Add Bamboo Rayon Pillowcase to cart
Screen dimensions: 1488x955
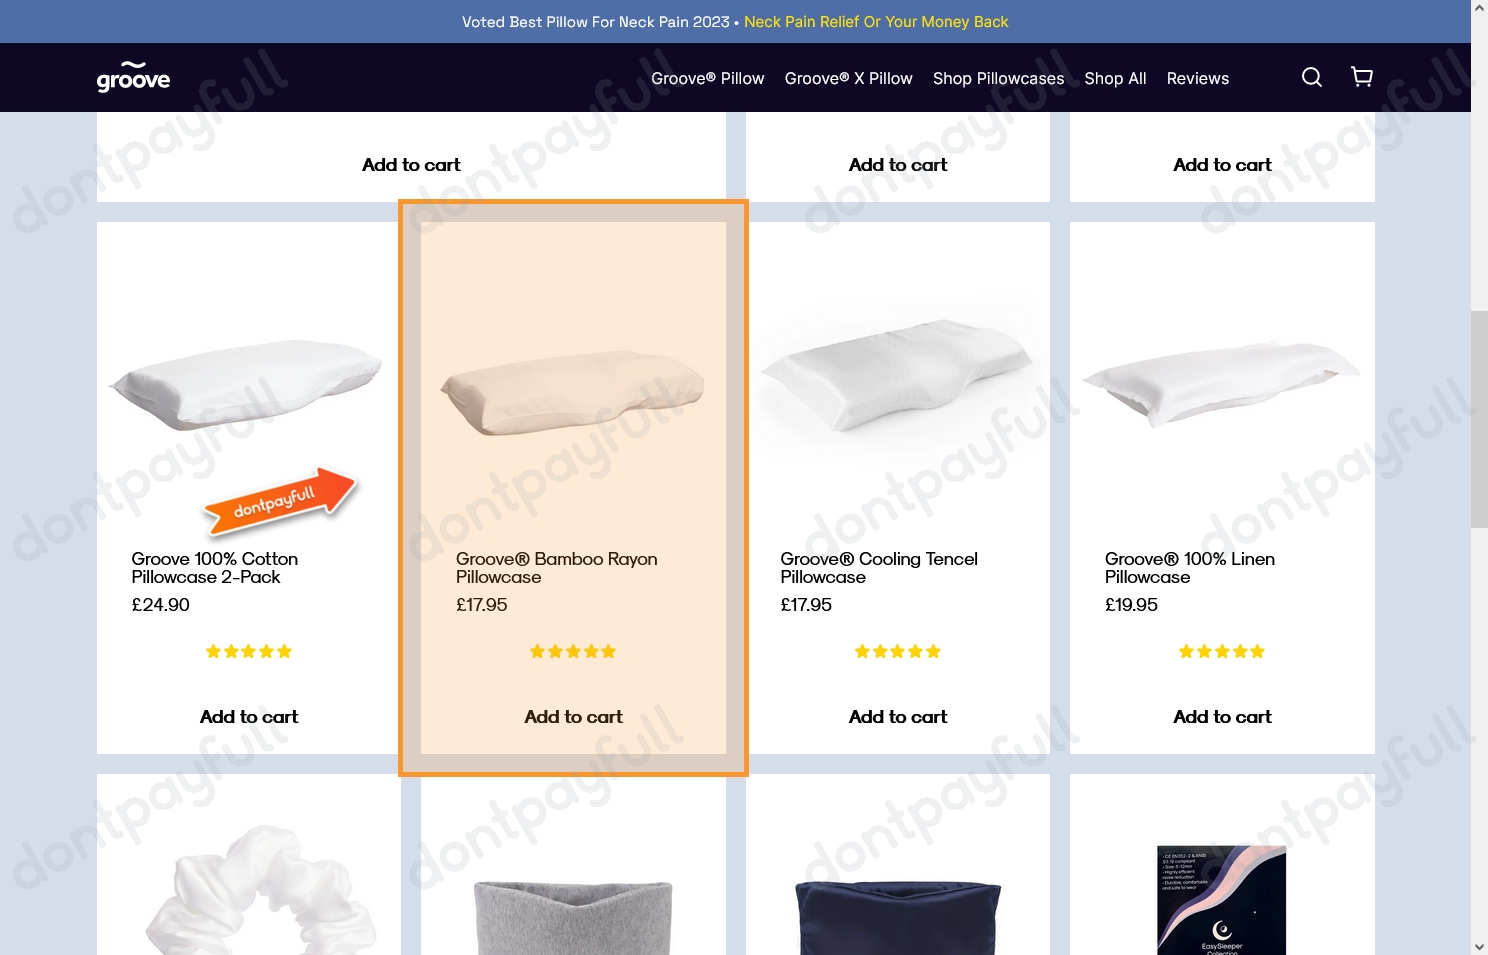(573, 717)
